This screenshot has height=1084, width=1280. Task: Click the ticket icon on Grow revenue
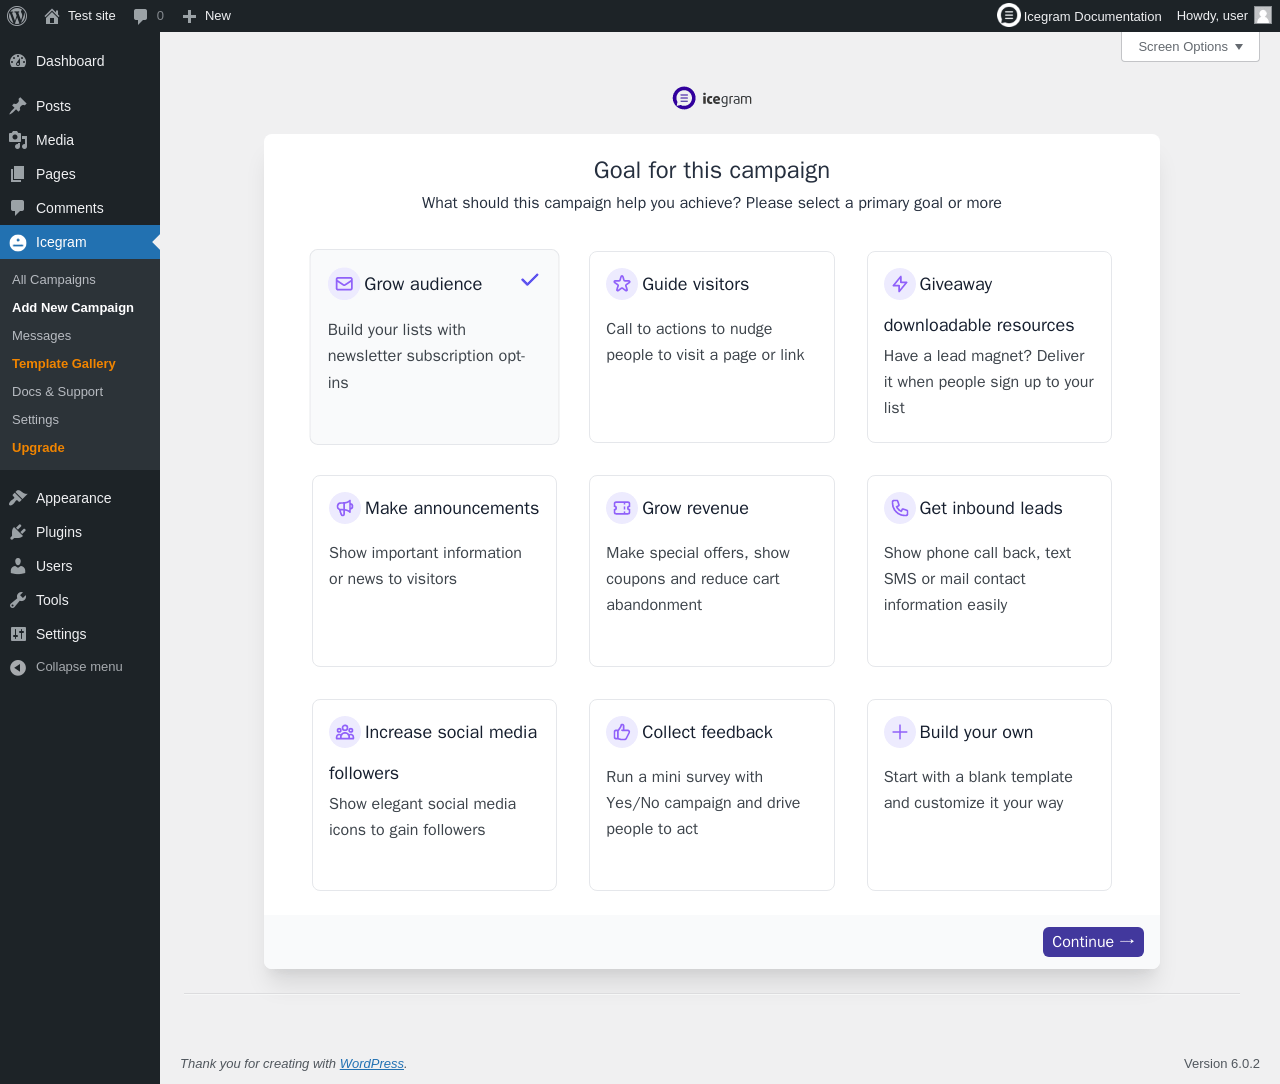point(622,508)
